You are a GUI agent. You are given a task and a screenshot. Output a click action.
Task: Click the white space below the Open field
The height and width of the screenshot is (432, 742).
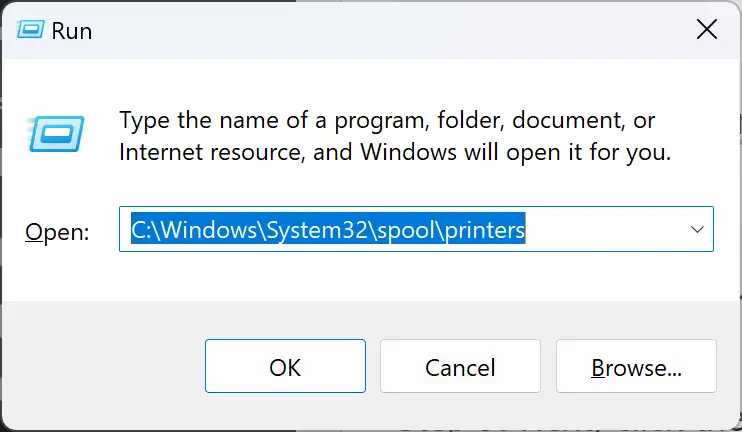tap(416, 276)
